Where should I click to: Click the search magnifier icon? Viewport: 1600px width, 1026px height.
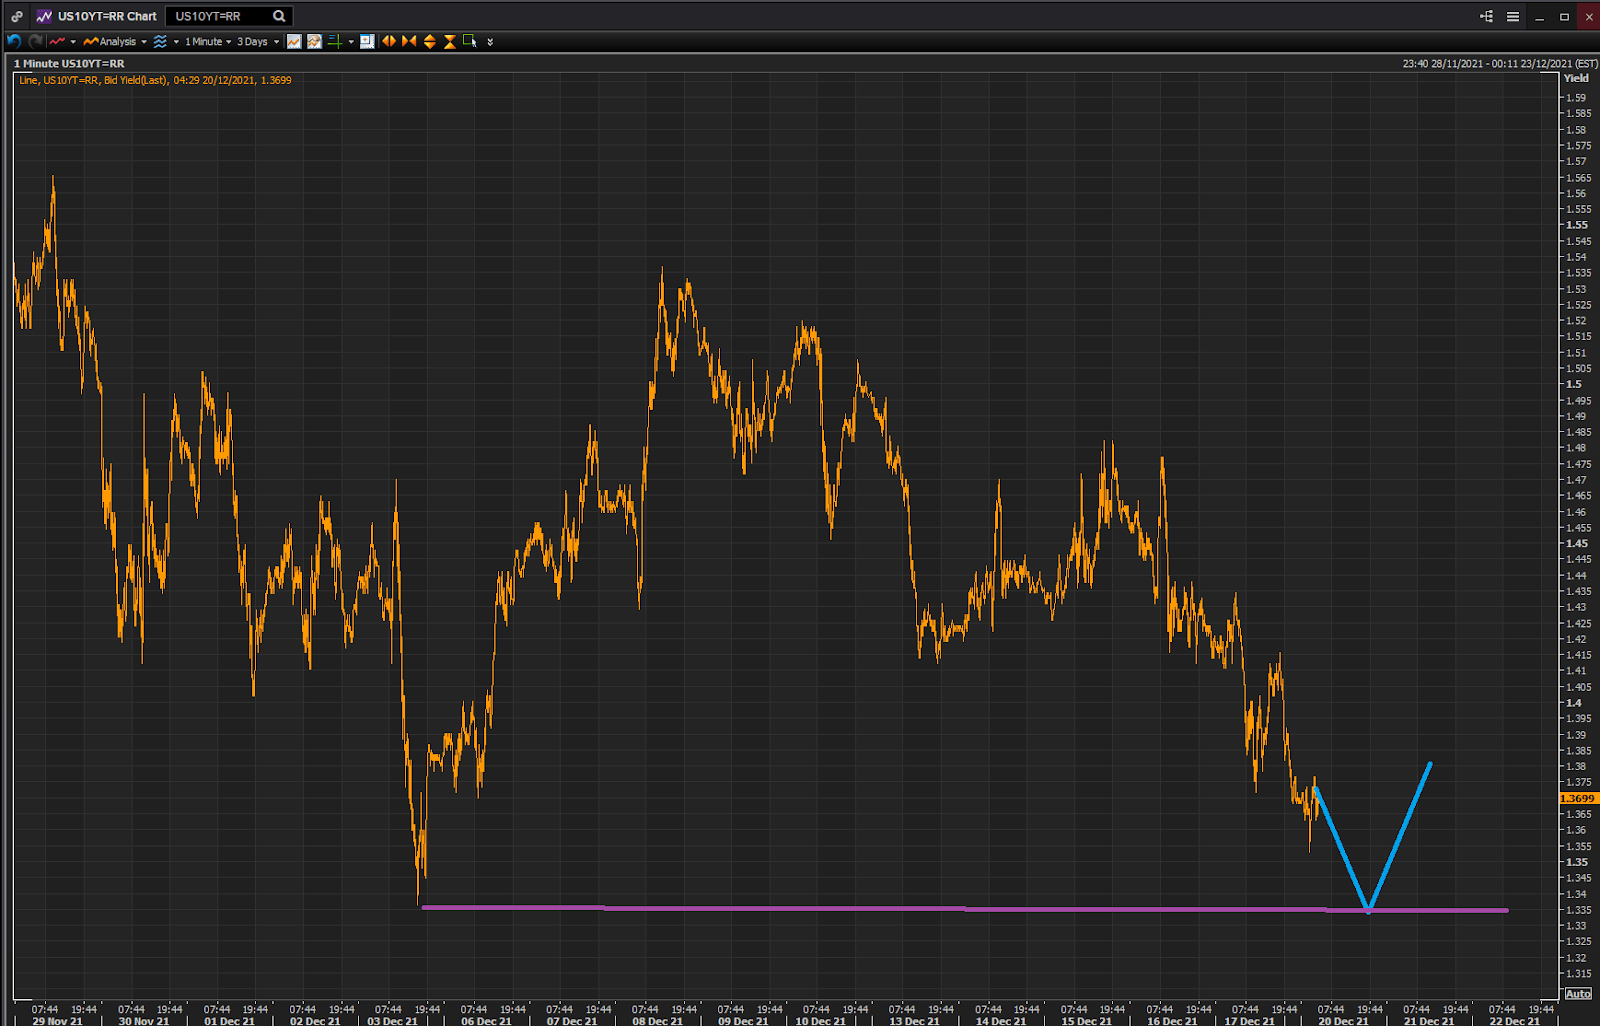point(280,16)
